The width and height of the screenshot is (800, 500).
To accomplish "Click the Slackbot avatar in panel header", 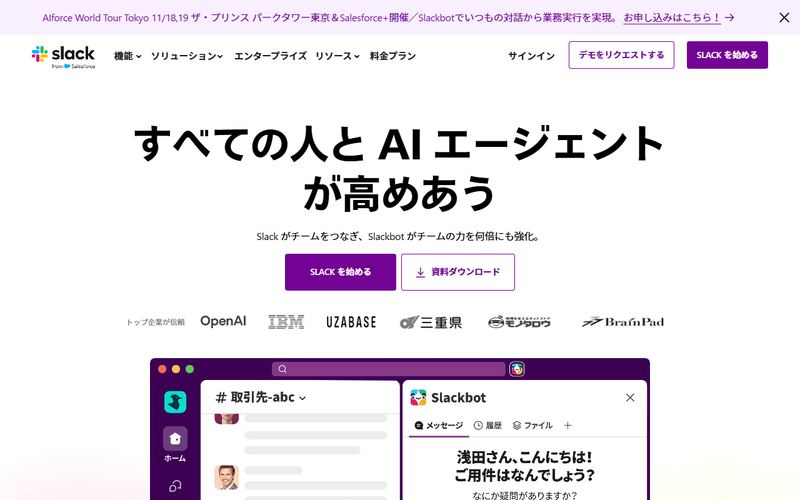I will (x=418, y=397).
